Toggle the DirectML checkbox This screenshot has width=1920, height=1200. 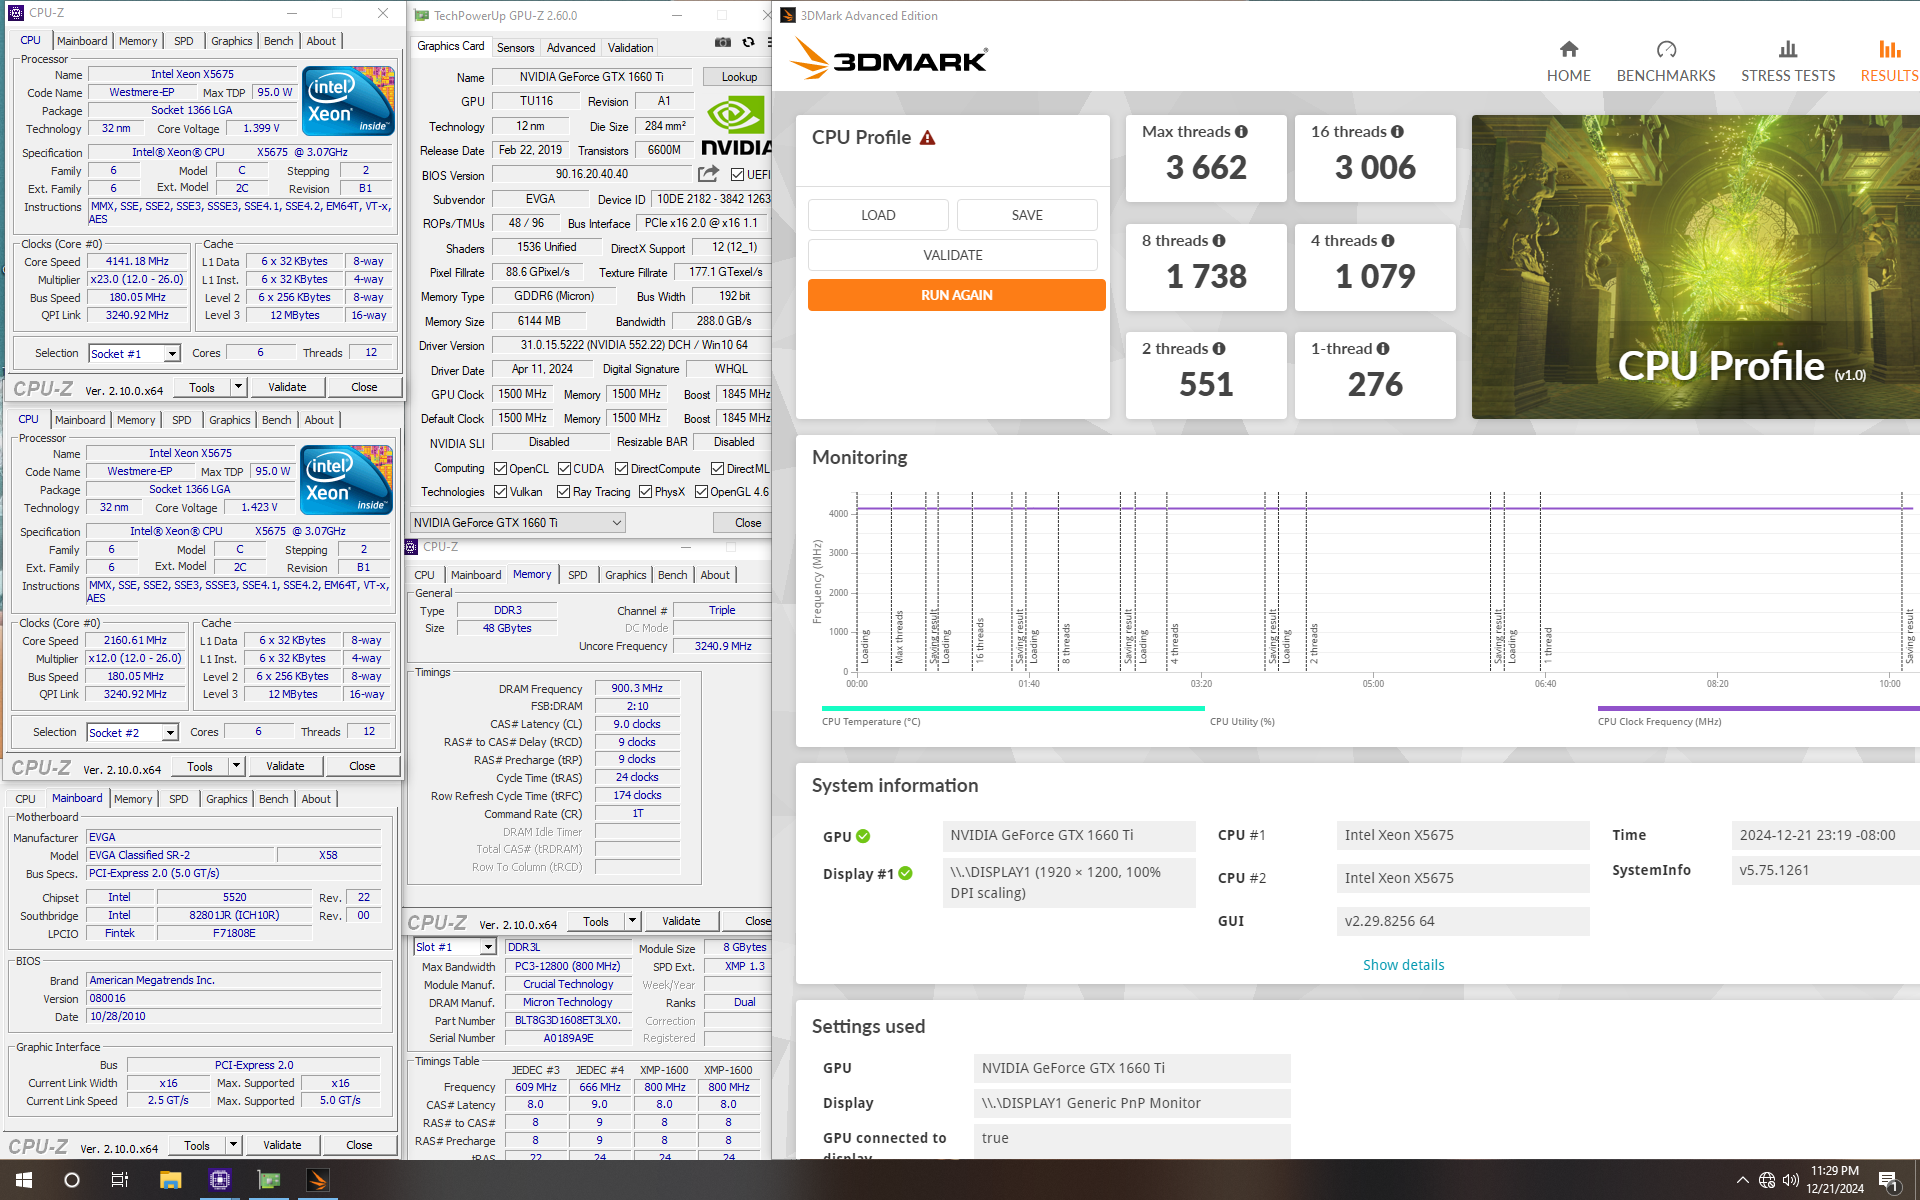718,469
